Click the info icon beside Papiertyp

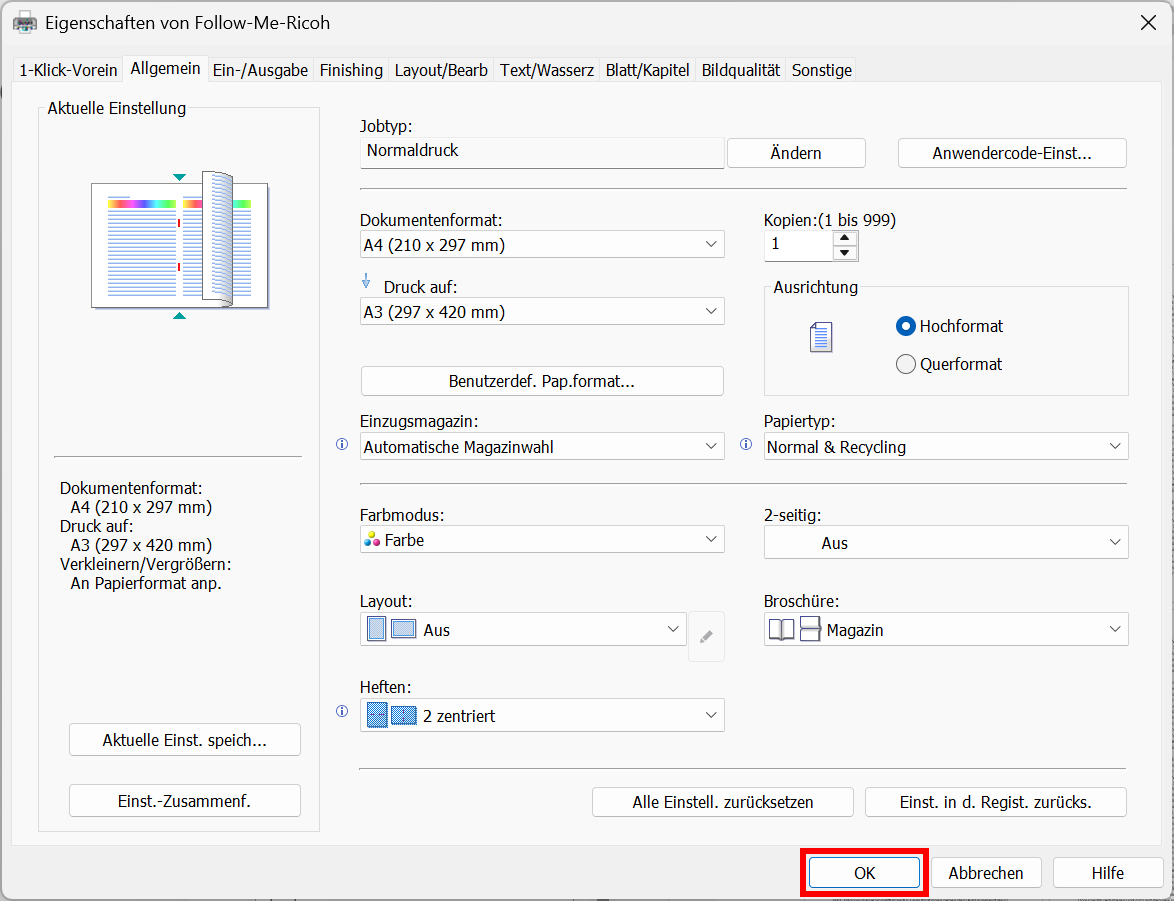745,445
